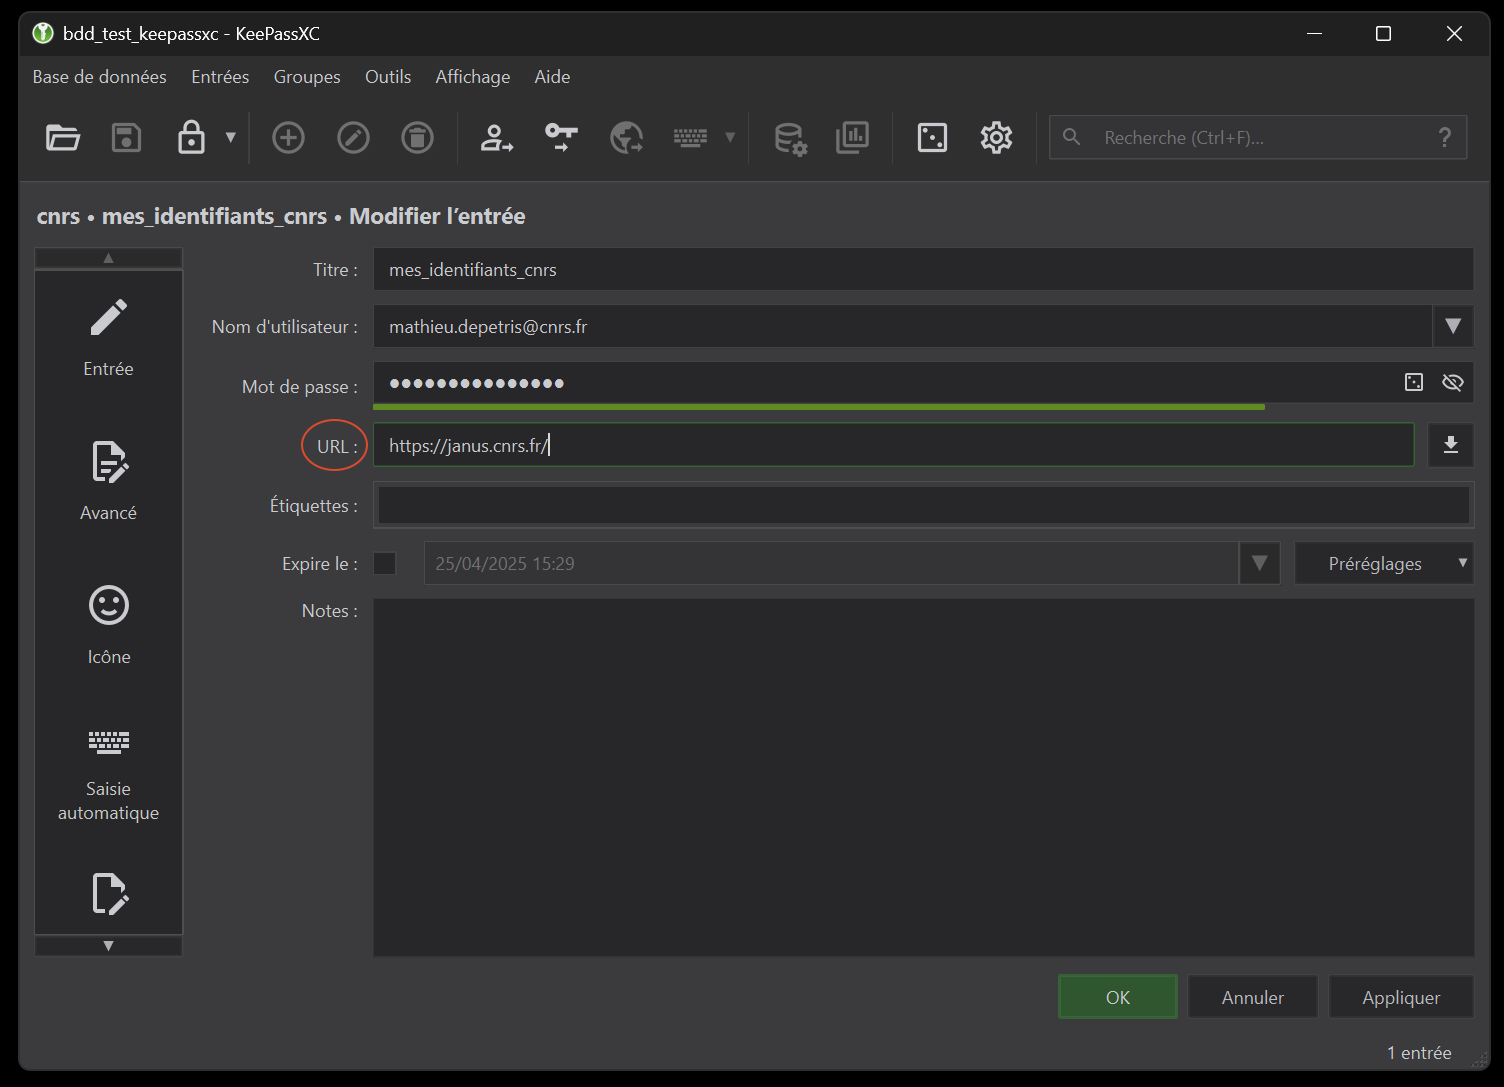
Task: Enable the Expire le checkbox
Action: [385, 563]
